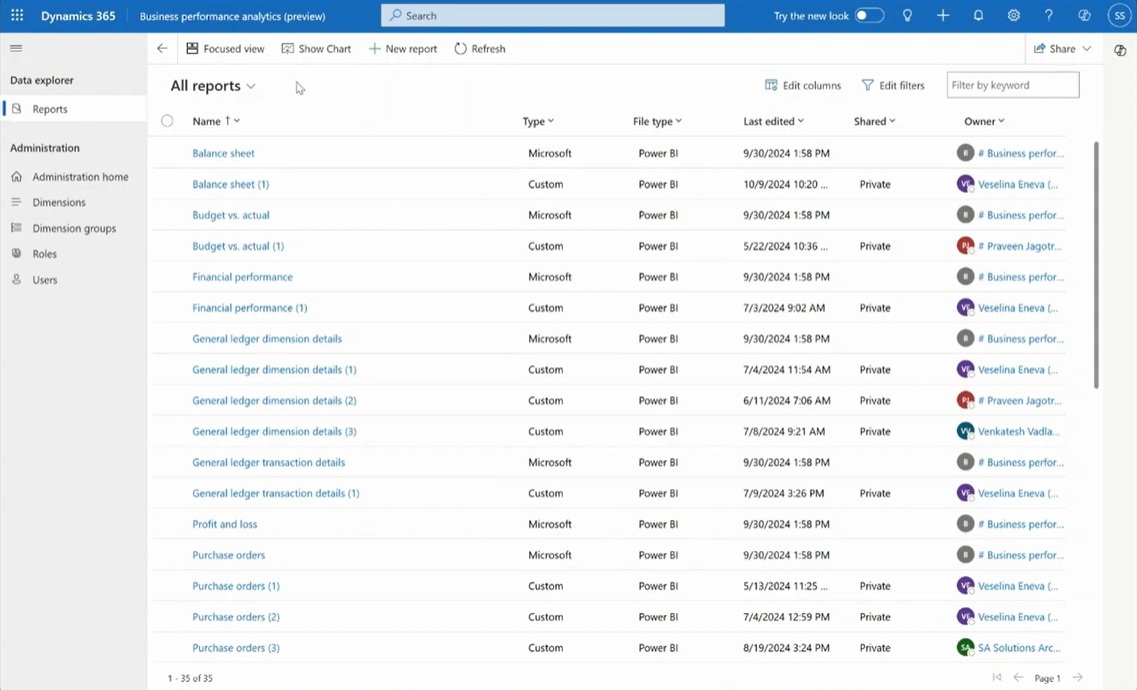
Task: Click the Focused view command
Action: tap(226, 49)
